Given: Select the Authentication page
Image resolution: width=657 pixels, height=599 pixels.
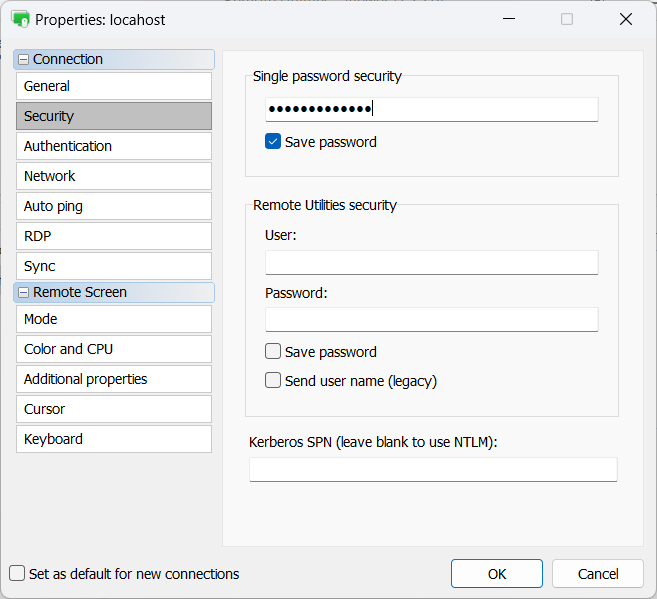Looking at the screenshot, I should pyautogui.click(x=113, y=146).
